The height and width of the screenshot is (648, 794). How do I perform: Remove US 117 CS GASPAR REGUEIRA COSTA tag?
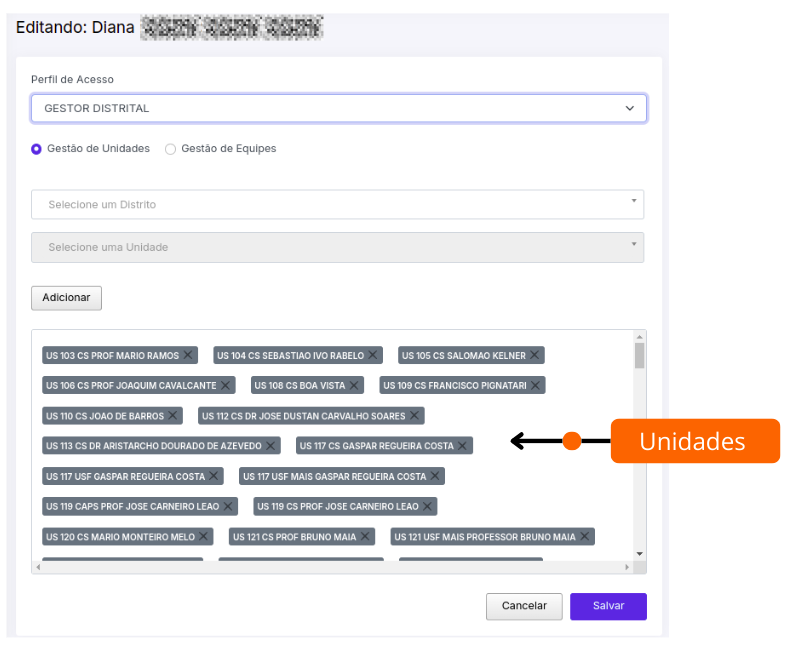462,446
